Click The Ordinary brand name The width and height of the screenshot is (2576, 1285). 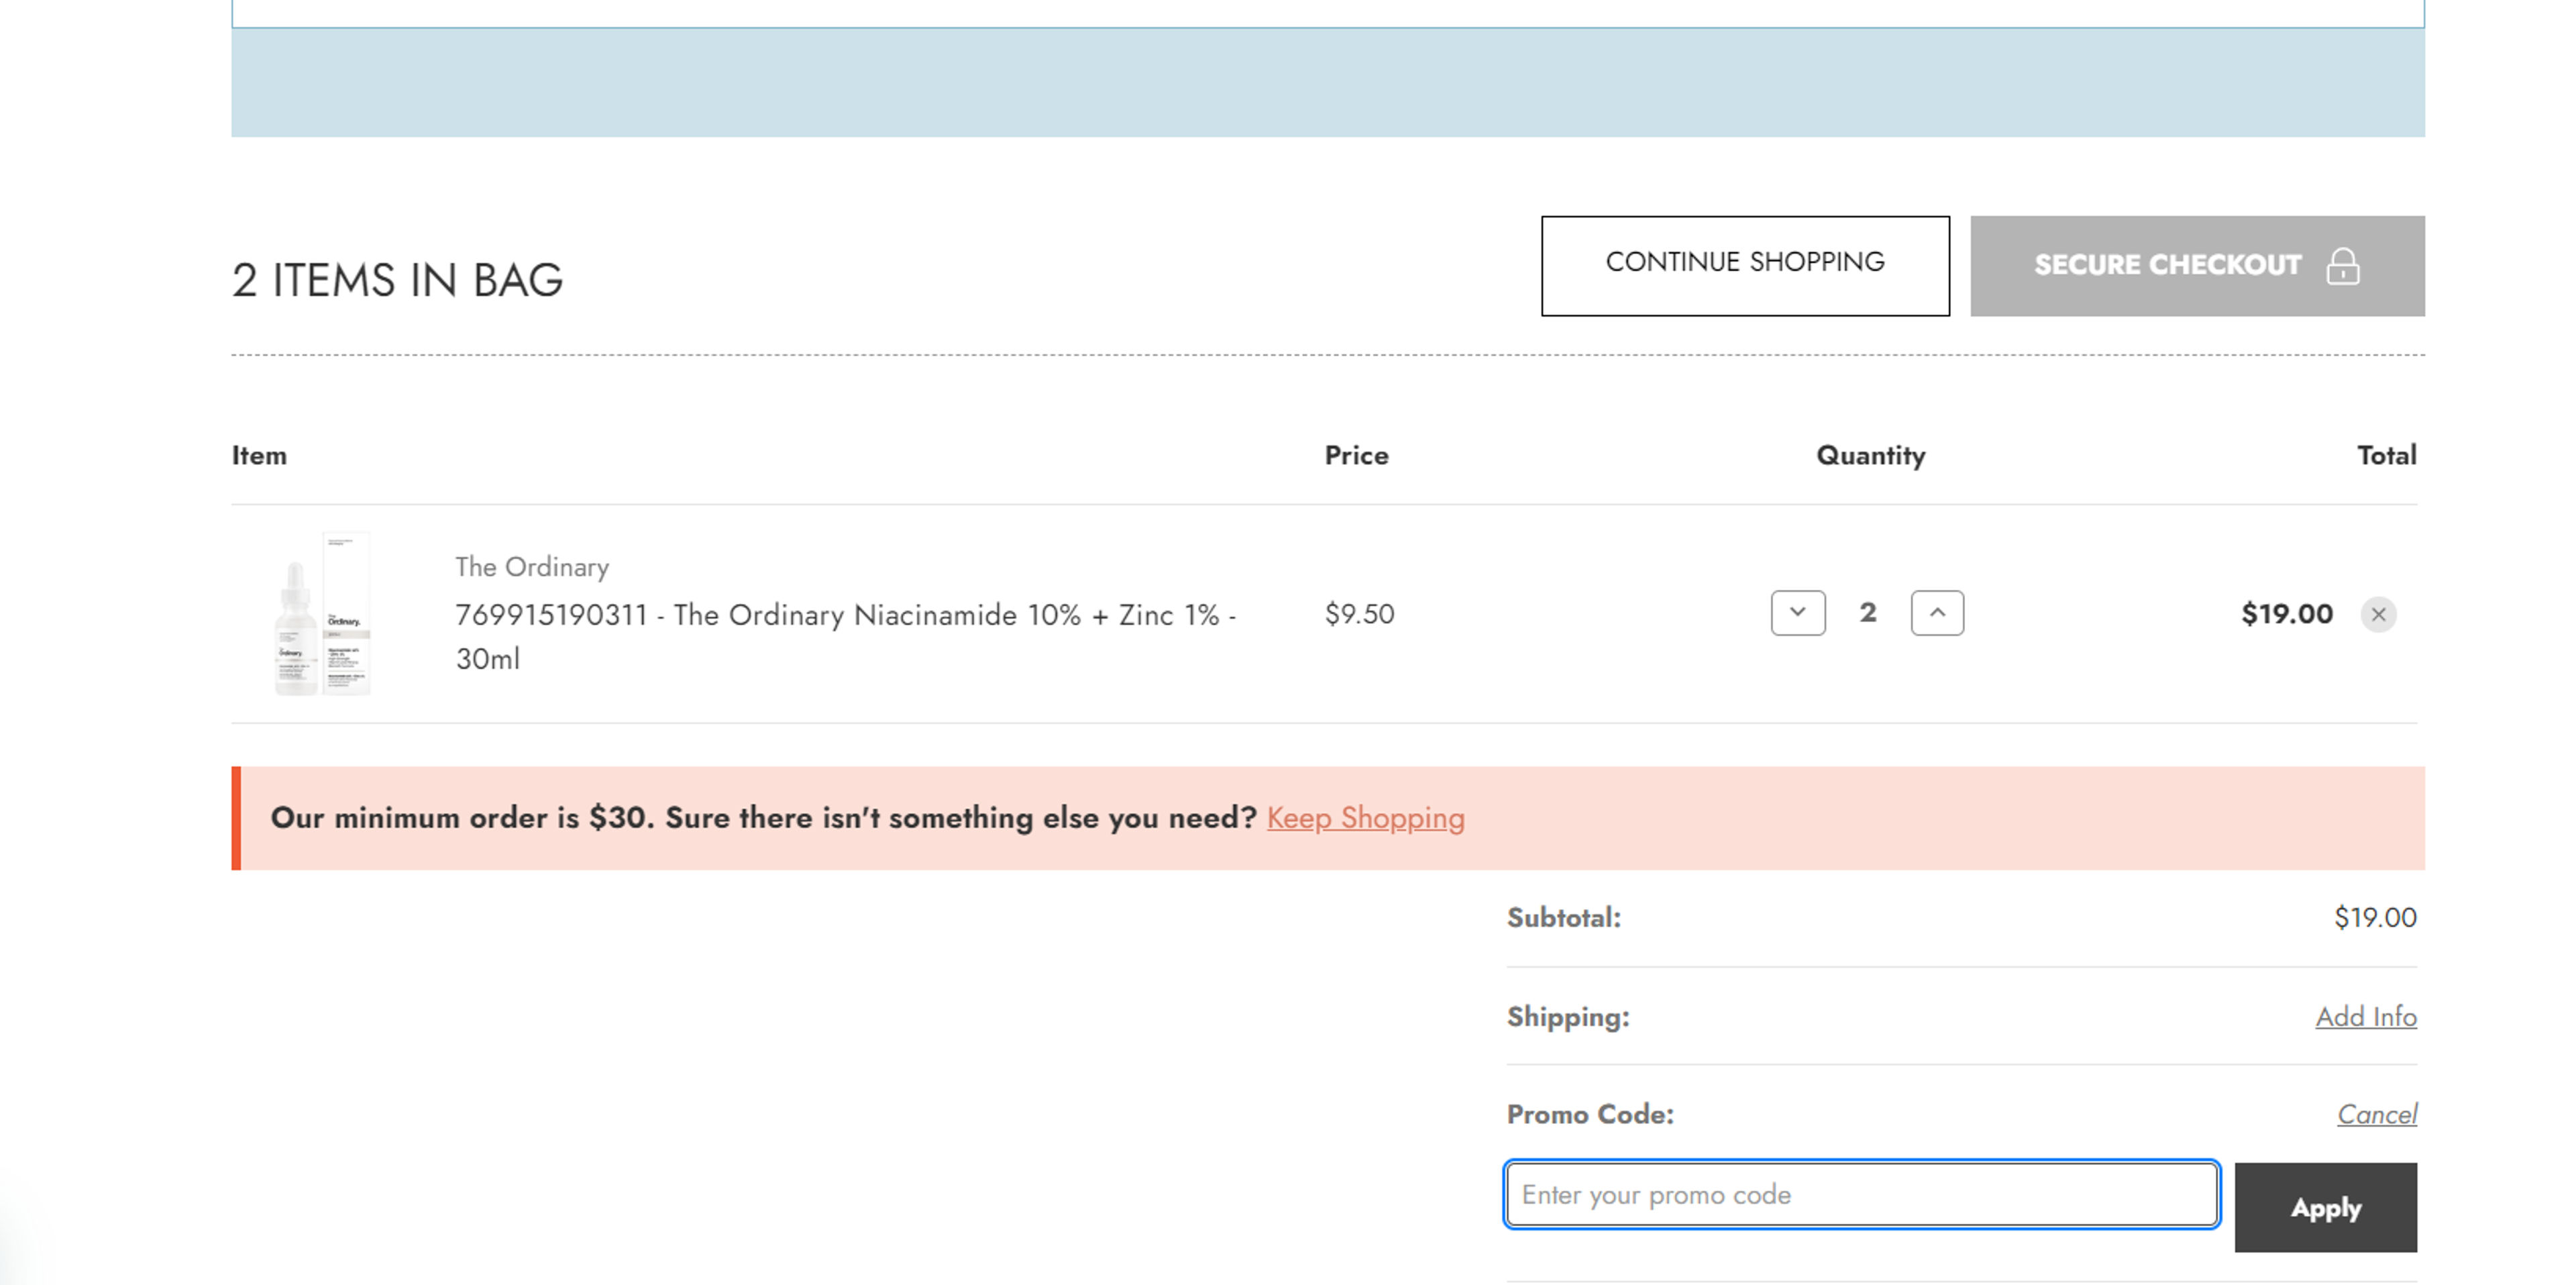(532, 567)
